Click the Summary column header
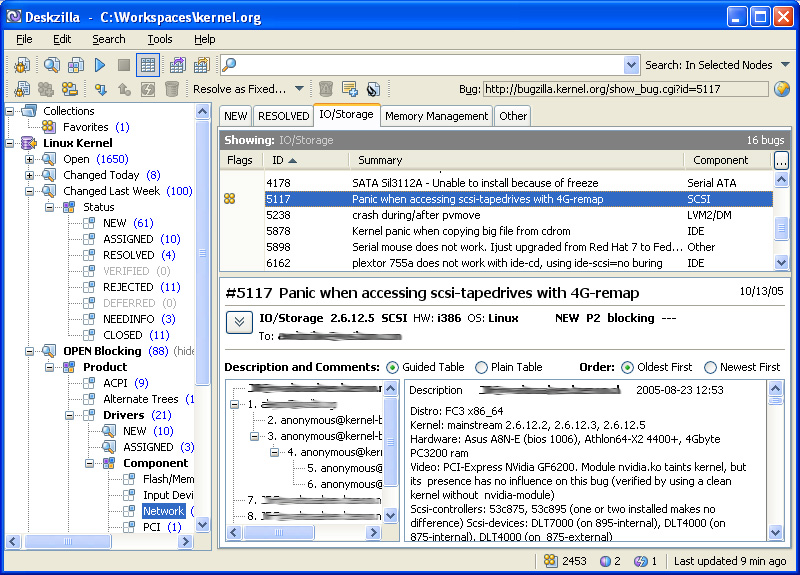 pos(516,160)
